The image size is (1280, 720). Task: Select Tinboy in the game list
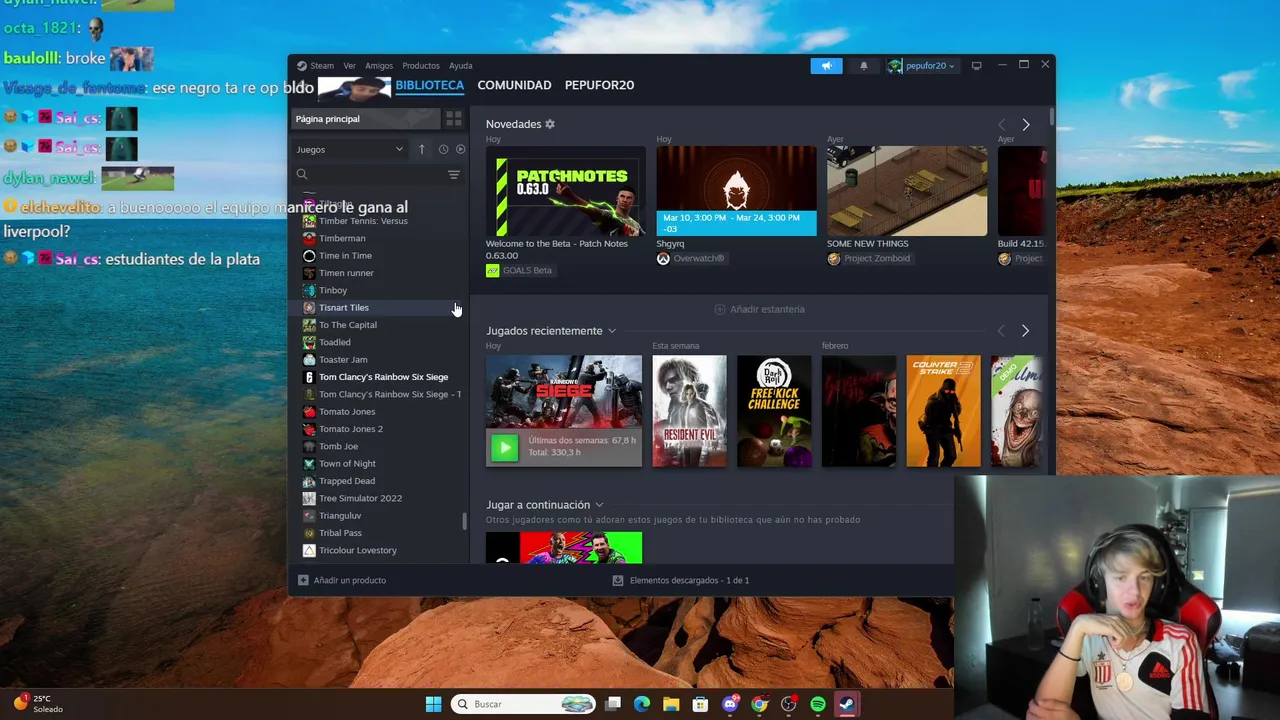click(333, 290)
